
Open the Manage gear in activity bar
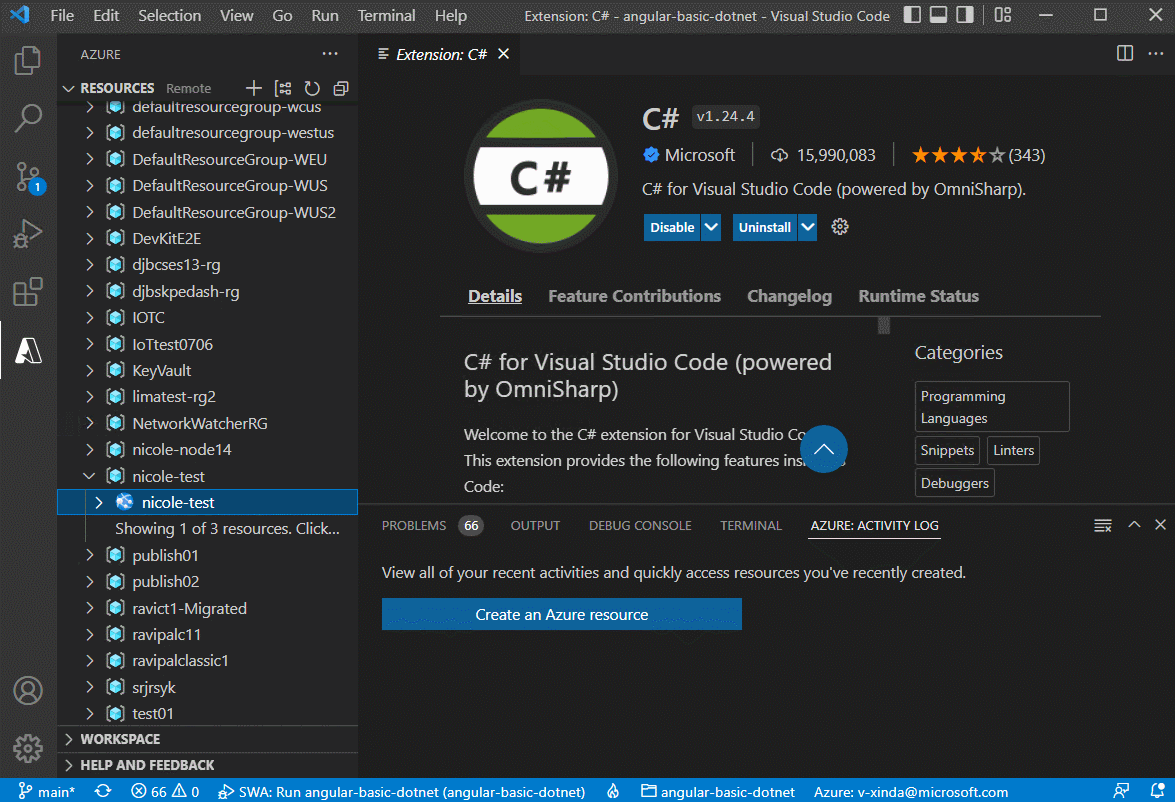(28, 748)
